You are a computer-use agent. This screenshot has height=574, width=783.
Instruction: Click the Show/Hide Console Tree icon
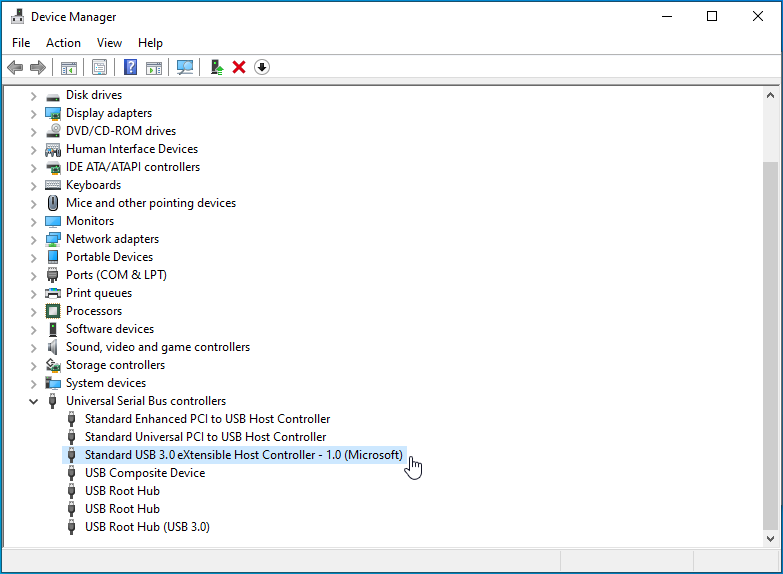tap(69, 67)
